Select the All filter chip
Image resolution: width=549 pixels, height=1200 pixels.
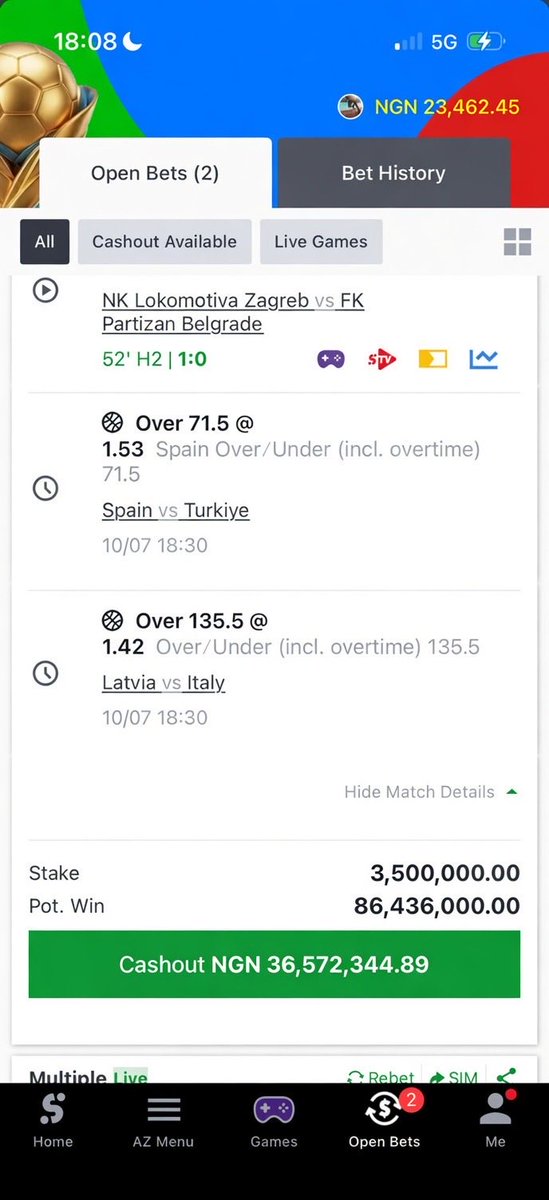click(x=45, y=241)
